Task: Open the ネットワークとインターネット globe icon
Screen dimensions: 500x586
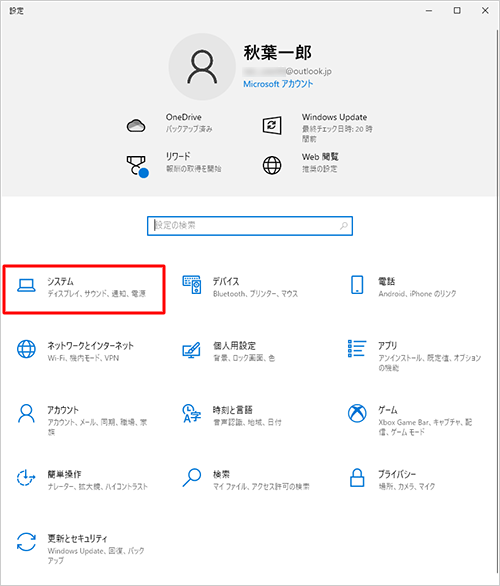Action: (27, 349)
